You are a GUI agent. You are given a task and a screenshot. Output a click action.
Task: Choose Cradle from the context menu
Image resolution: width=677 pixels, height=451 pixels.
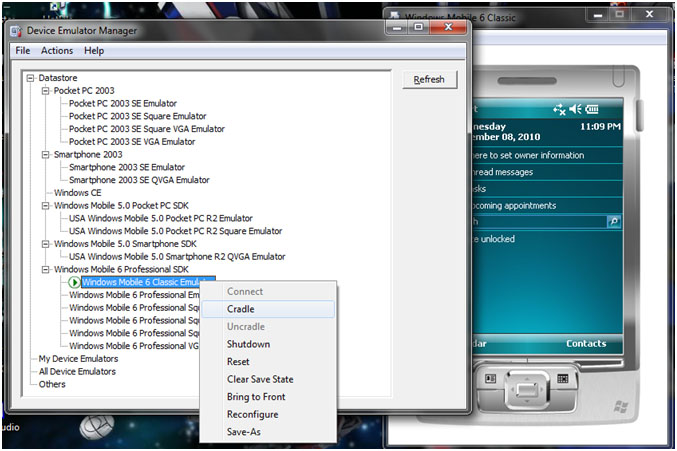pos(268,309)
